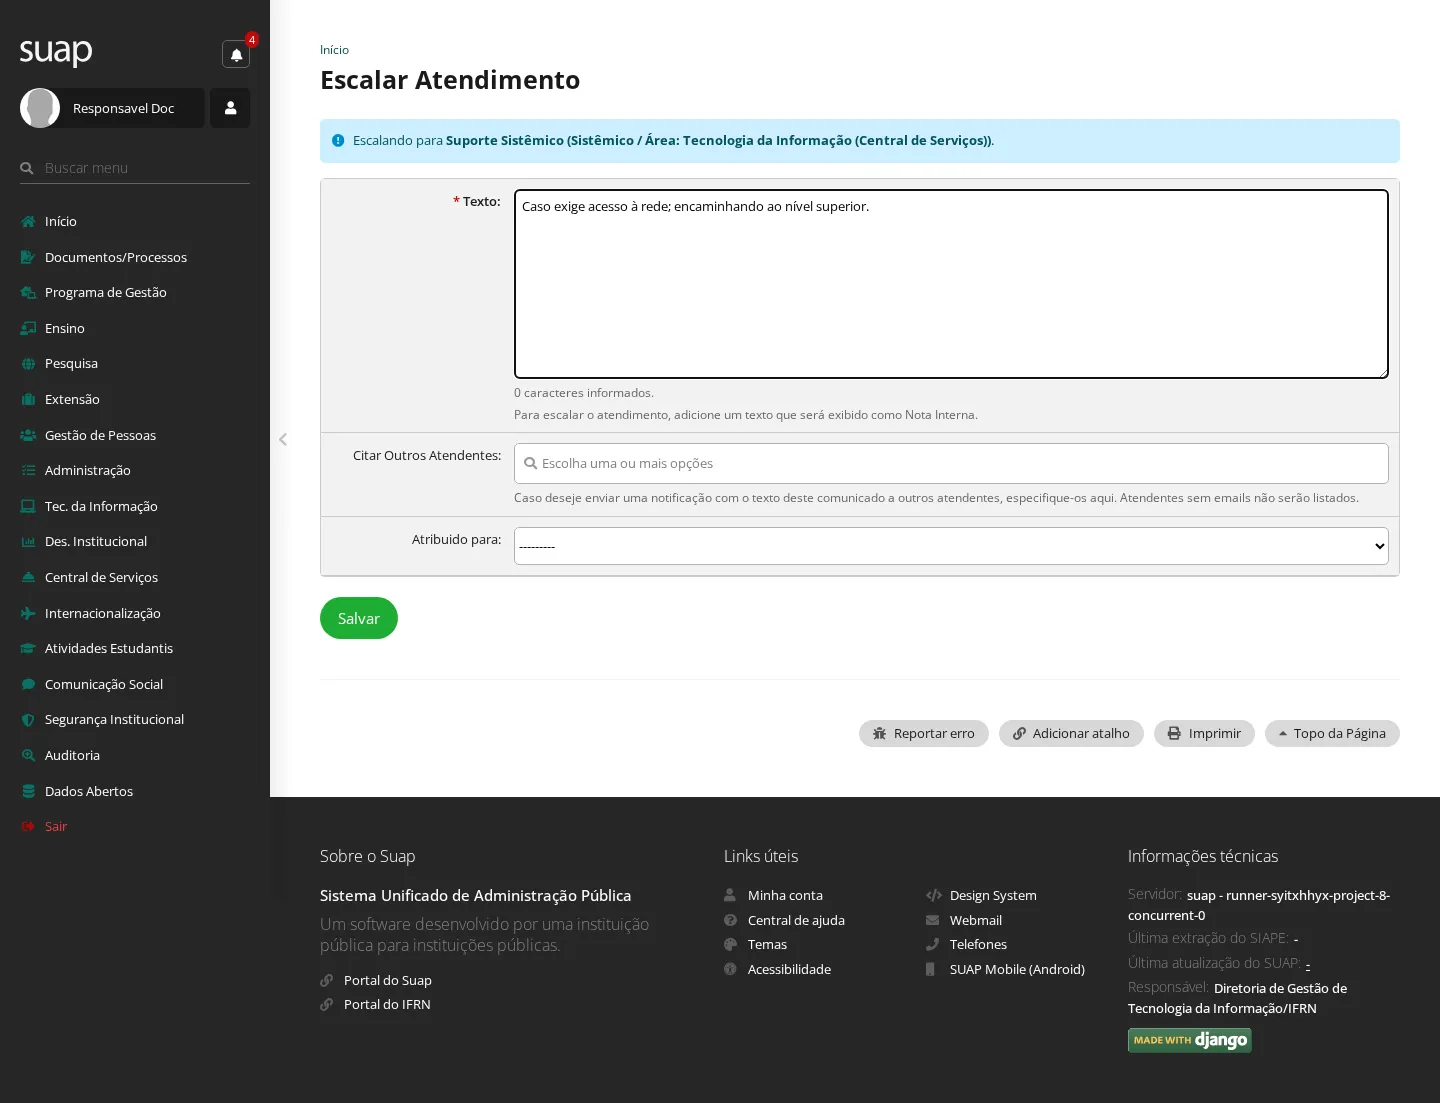Click the Segurança Institucional shield icon

pyautogui.click(x=28, y=719)
